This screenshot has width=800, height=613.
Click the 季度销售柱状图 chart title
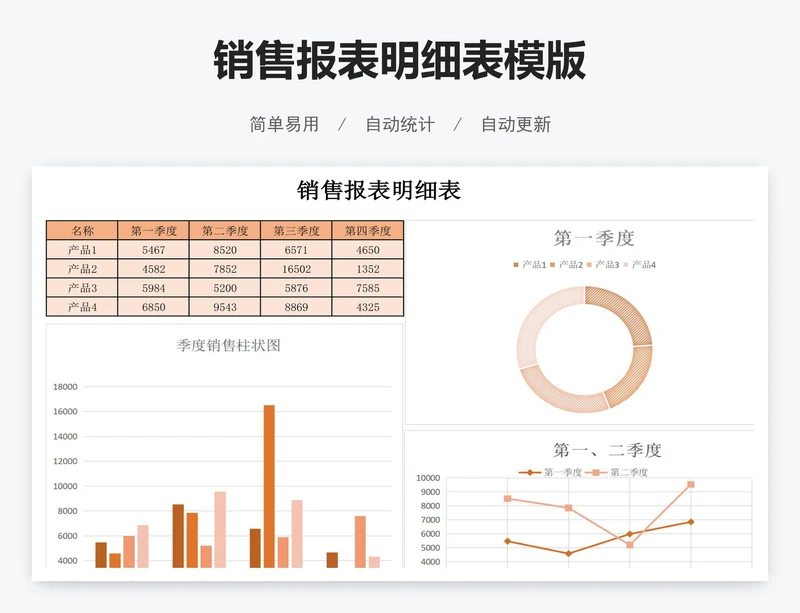click(229, 346)
